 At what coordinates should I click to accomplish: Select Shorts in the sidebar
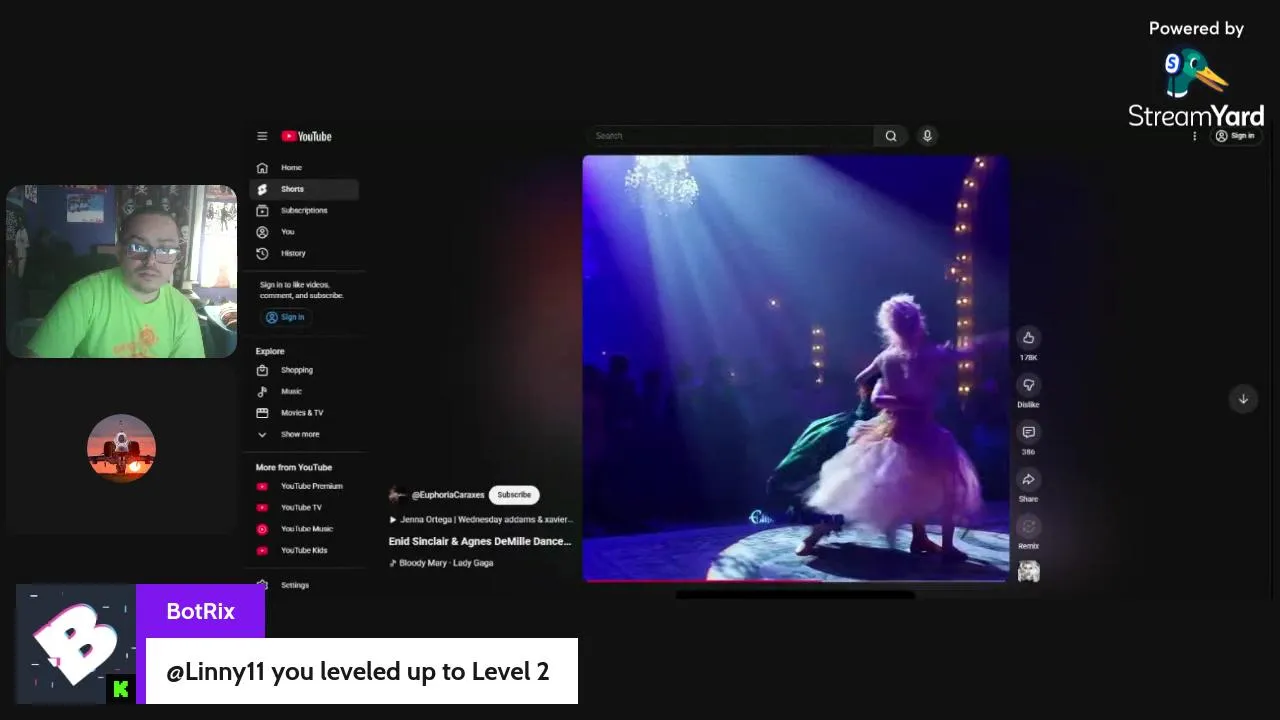tap(304, 189)
